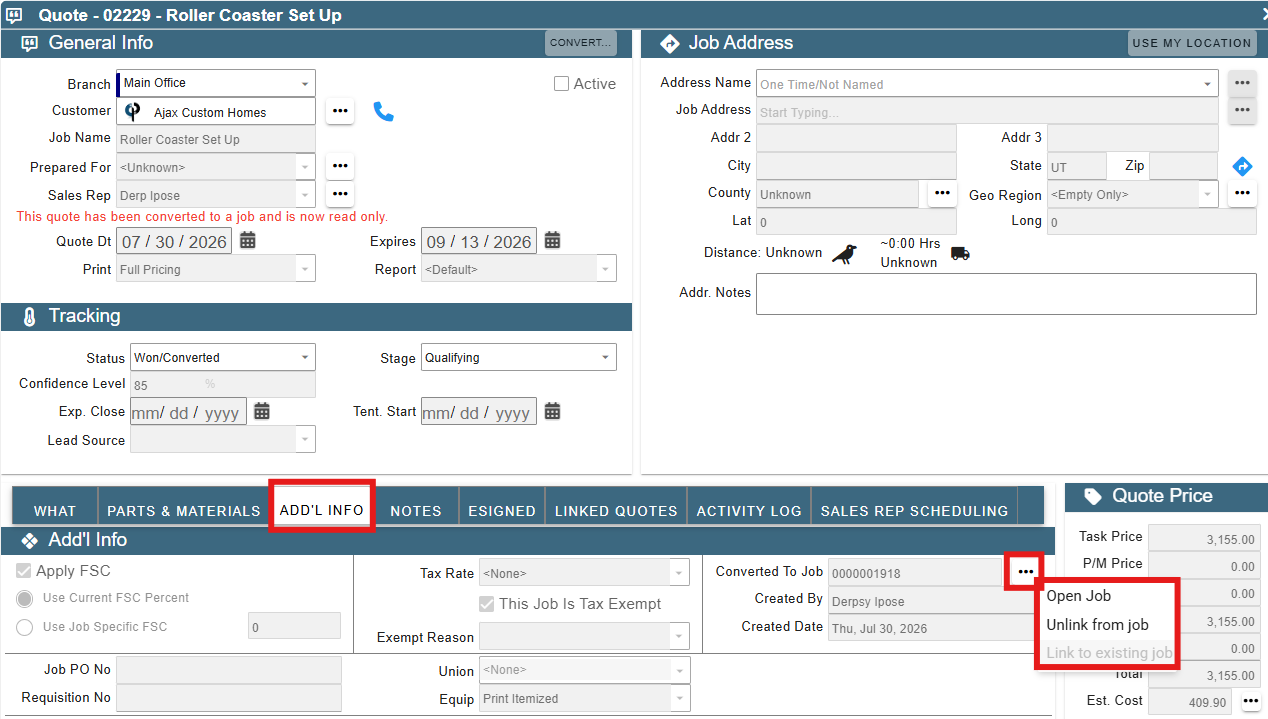Switch to the Activity Log tab

749,510
